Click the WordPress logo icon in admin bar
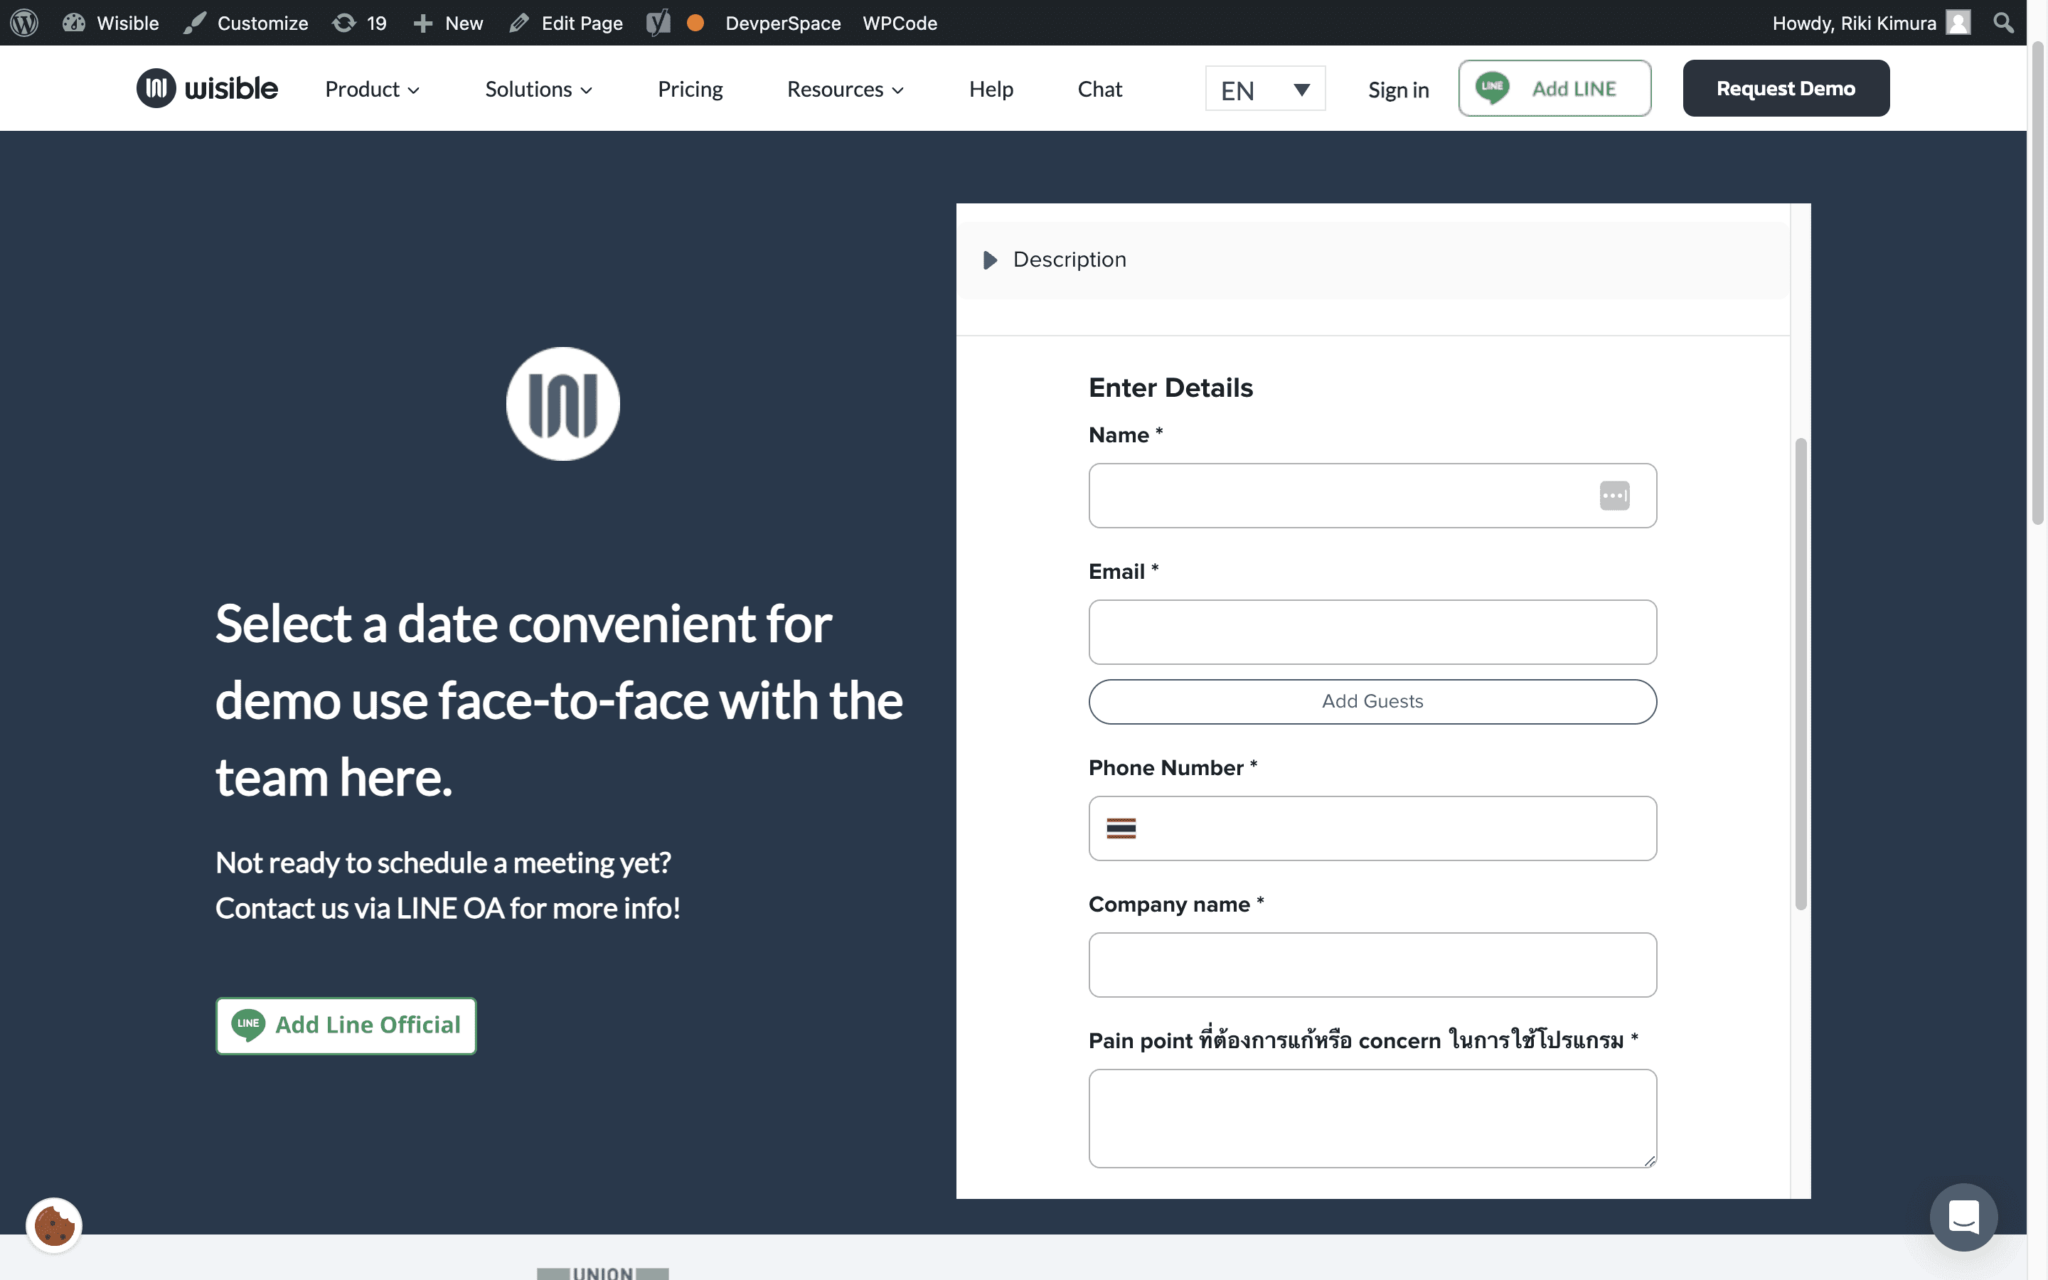This screenshot has height=1280, width=2048. point(24,22)
